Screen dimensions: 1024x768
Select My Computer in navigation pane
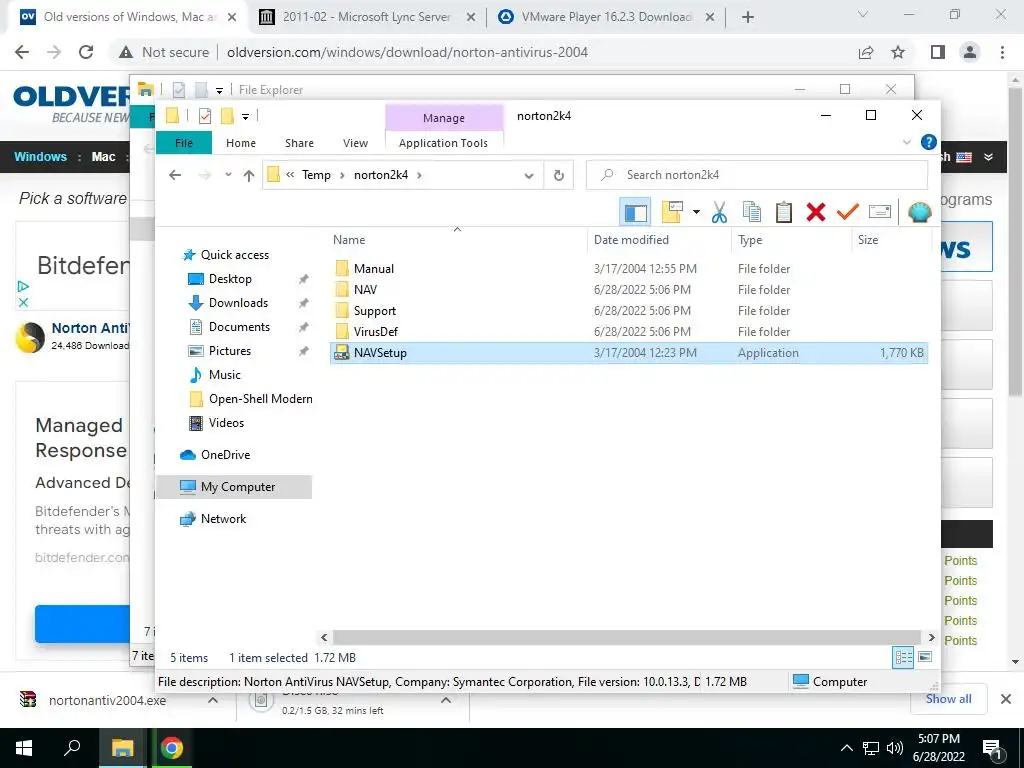[x=234, y=487]
